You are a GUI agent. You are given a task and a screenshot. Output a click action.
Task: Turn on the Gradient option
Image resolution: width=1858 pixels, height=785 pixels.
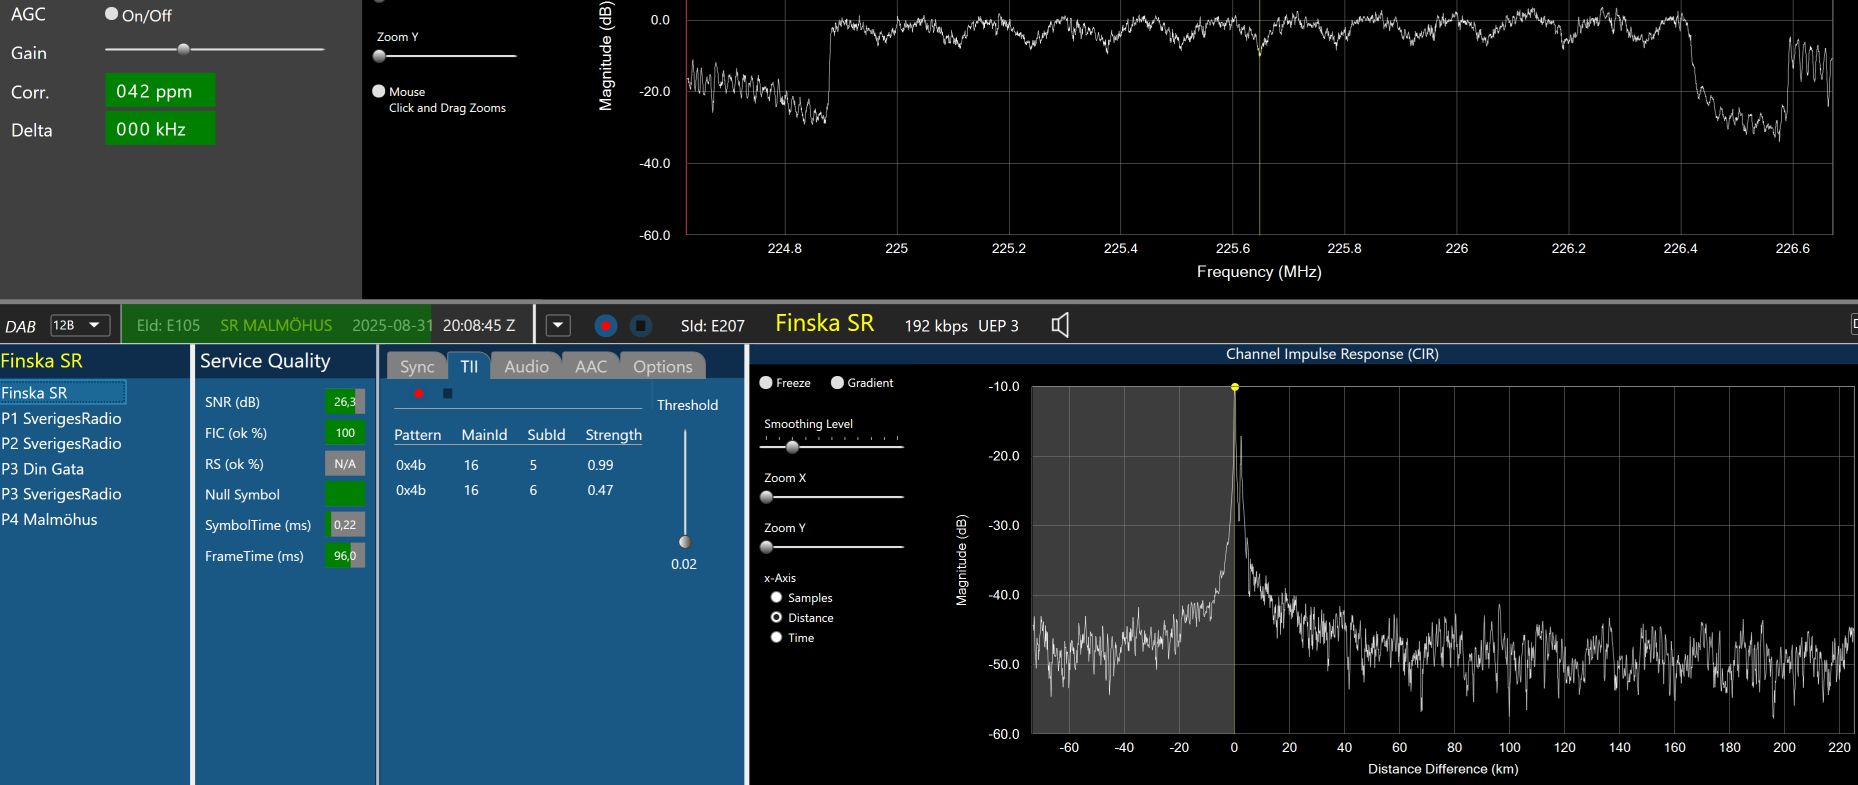(837, 383)
